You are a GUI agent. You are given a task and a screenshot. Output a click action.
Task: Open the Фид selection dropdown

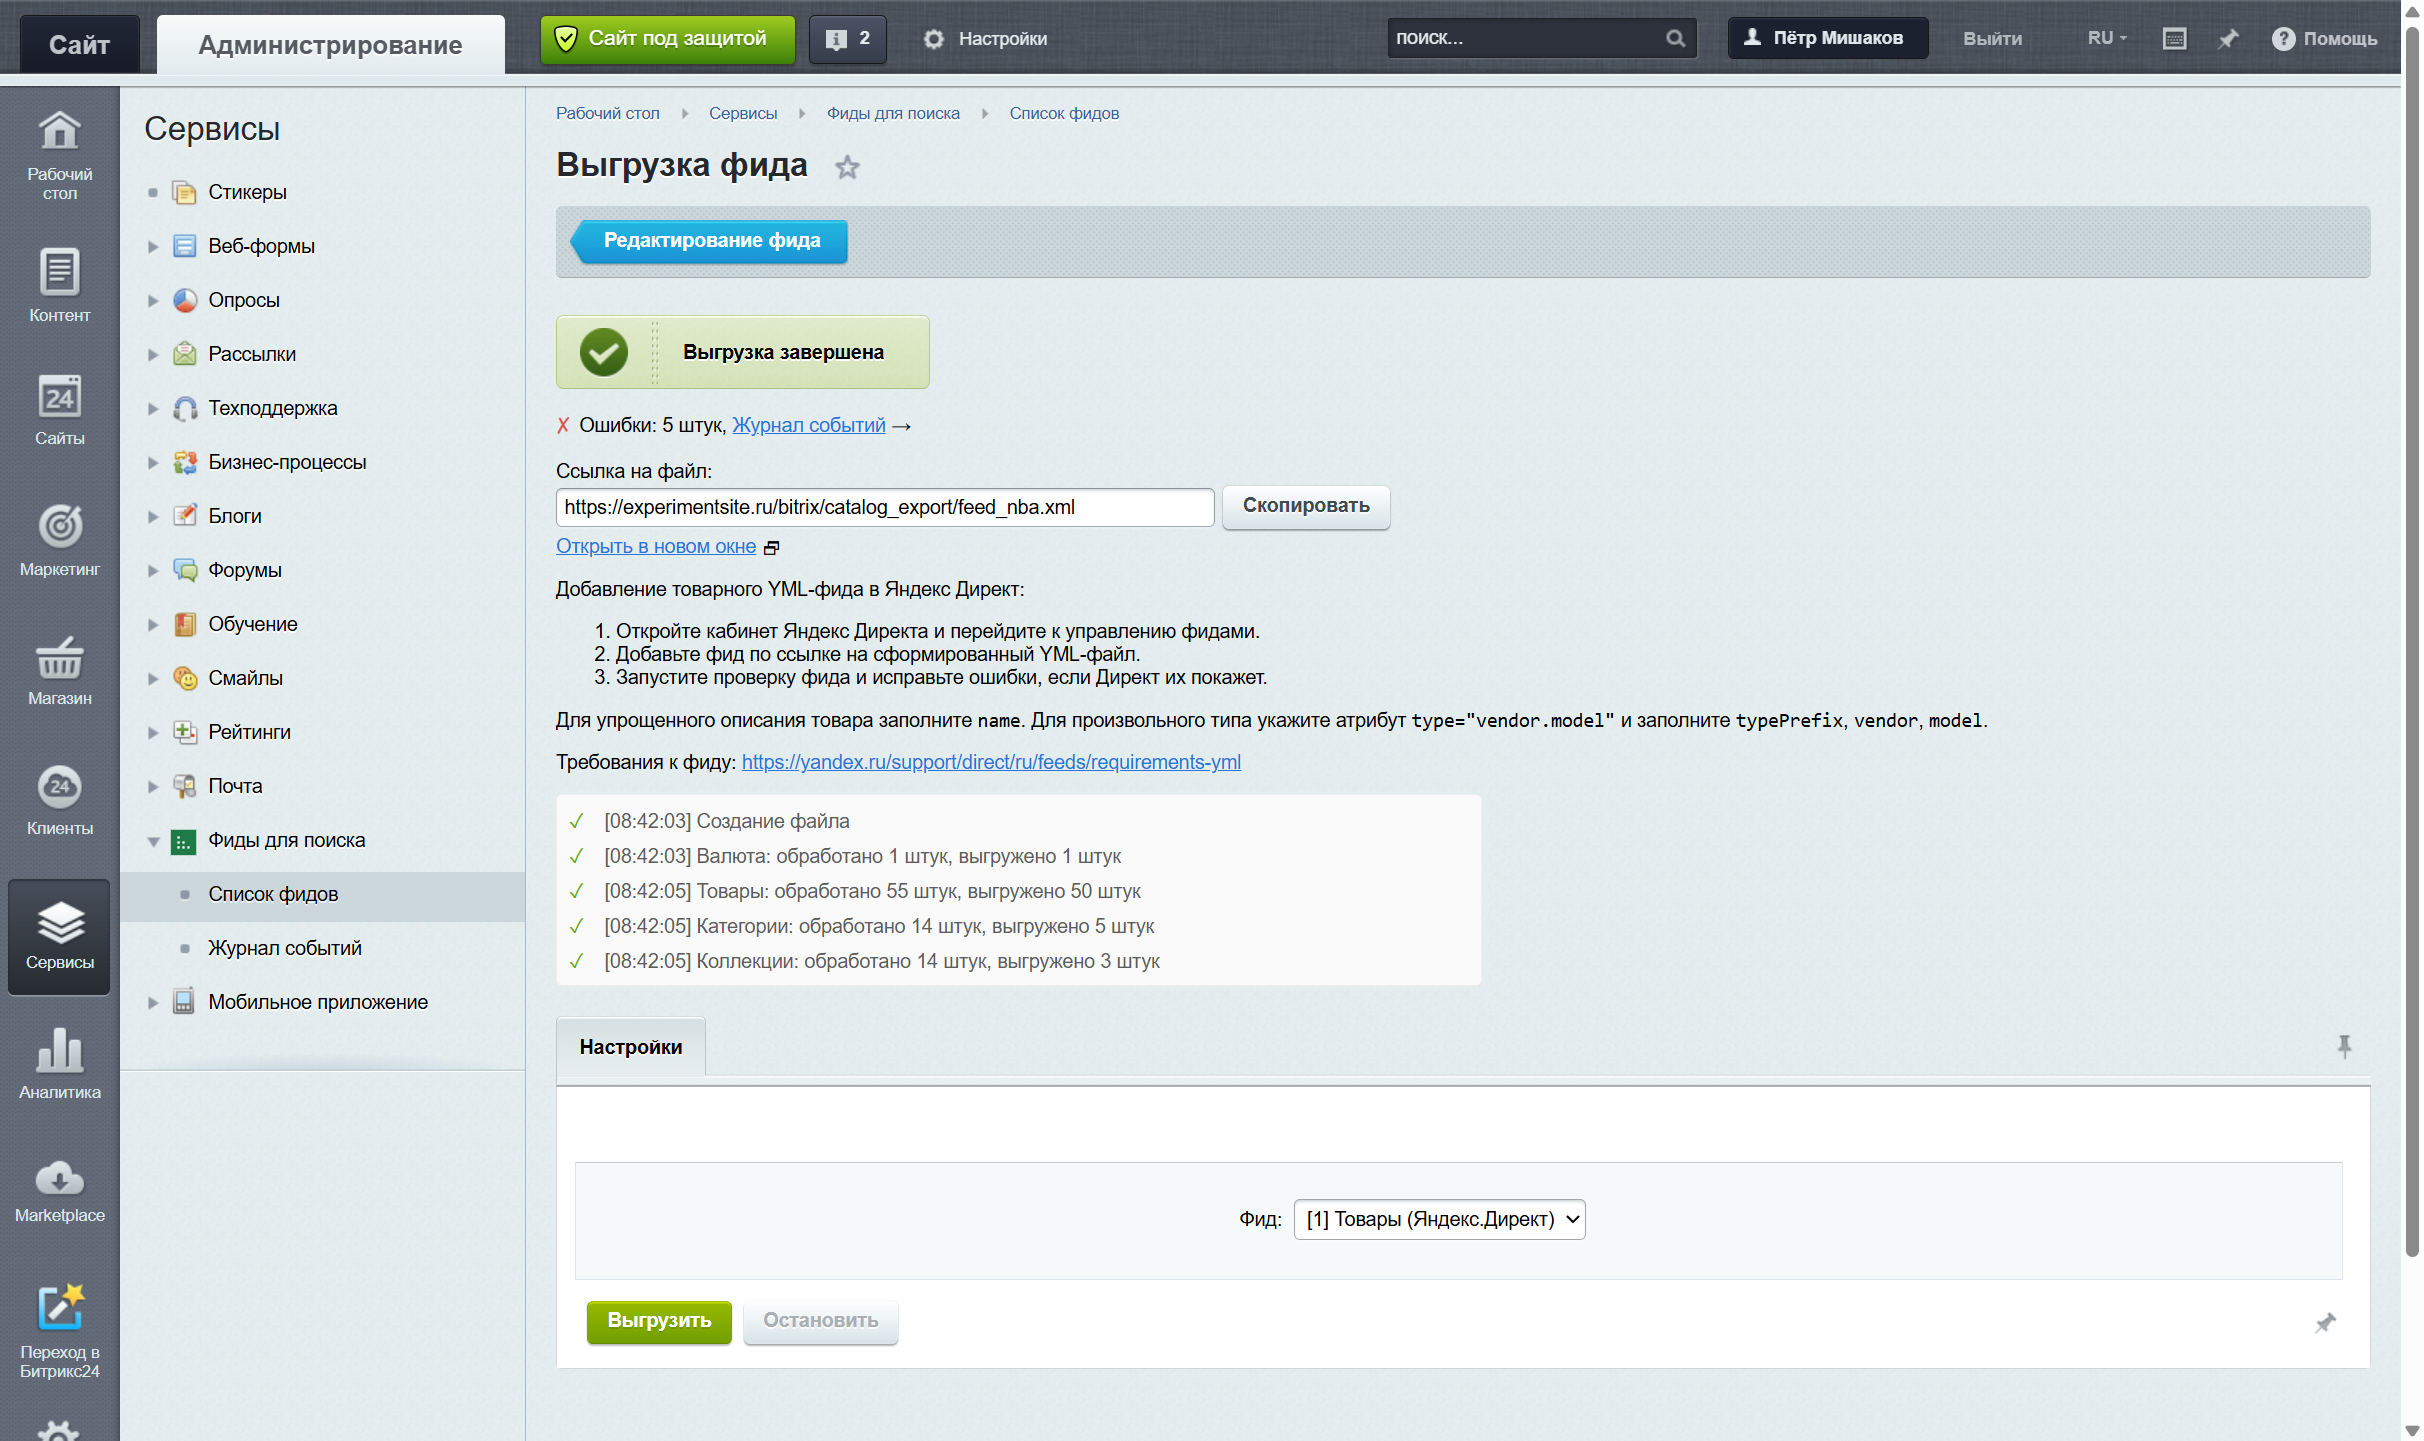1439,1219
